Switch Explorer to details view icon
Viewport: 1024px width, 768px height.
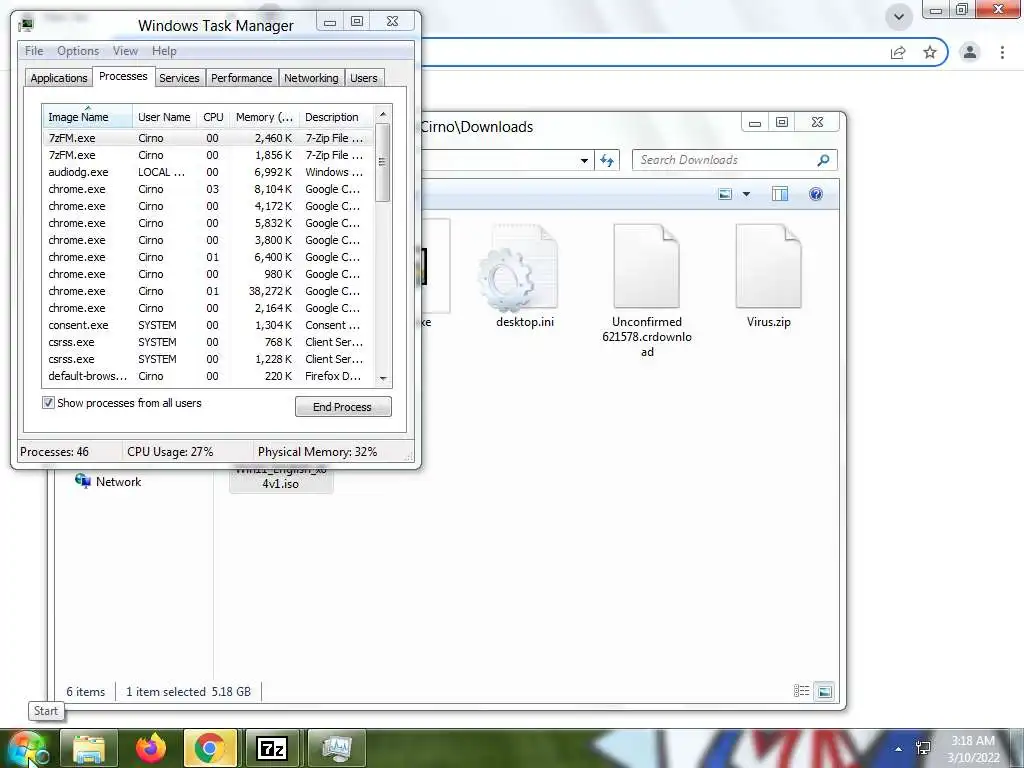click(x=801, y=691)
